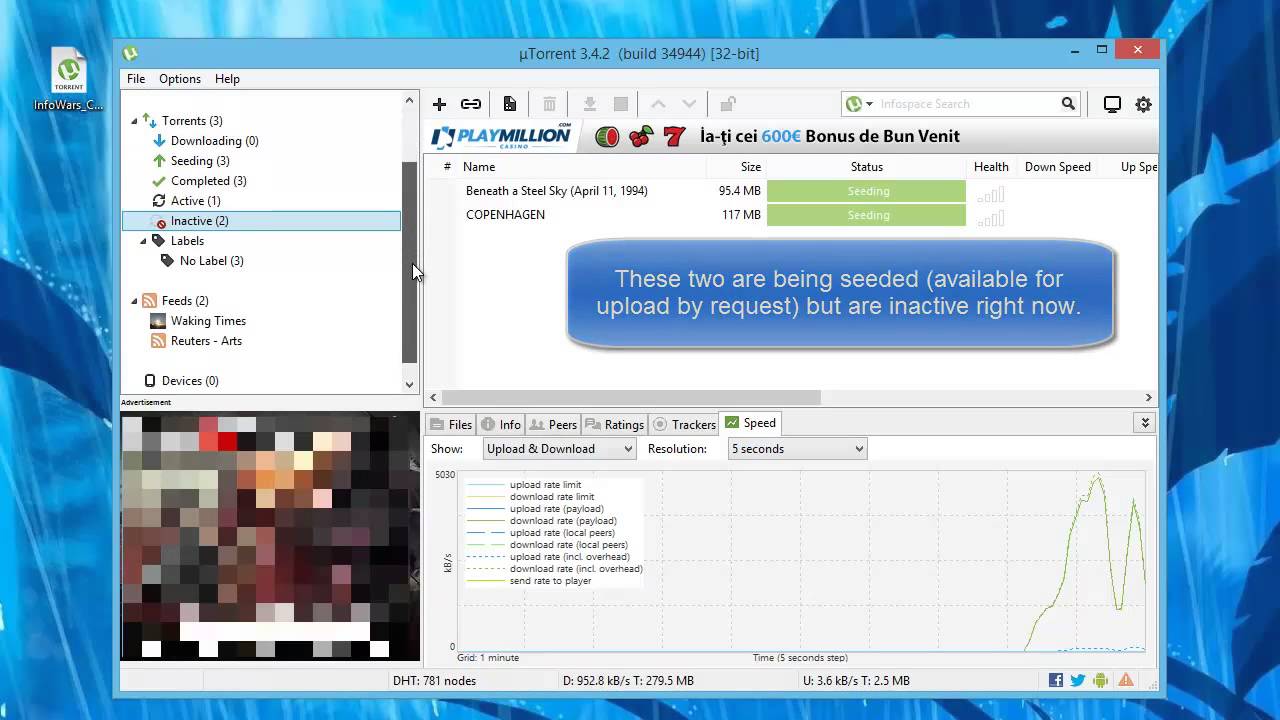Open the search provider dropdown arrow
This screenshot has height=720, width=1280.
point(869,104)
